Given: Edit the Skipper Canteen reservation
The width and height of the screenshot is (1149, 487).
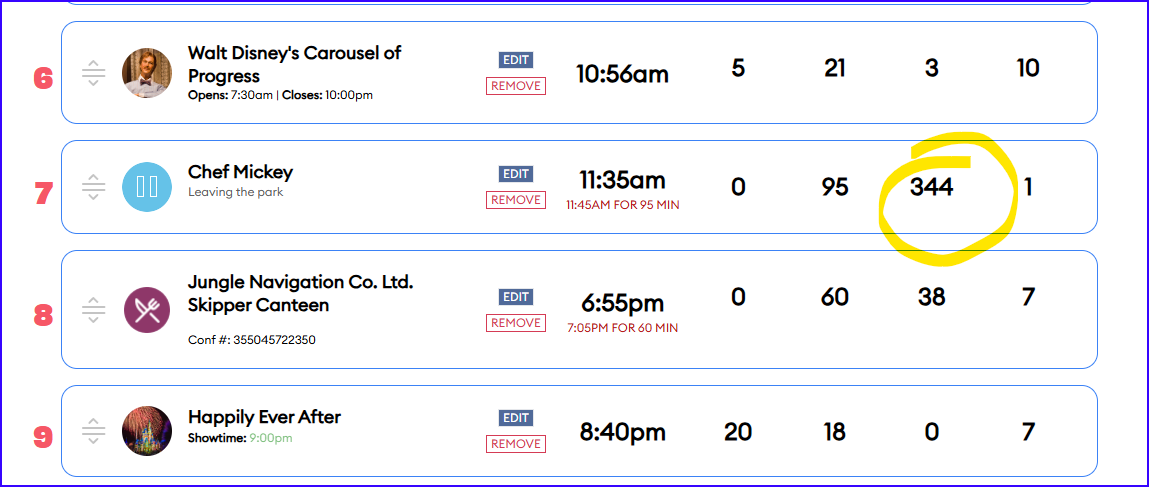Looking at the screenshot, I should (516, 297).
